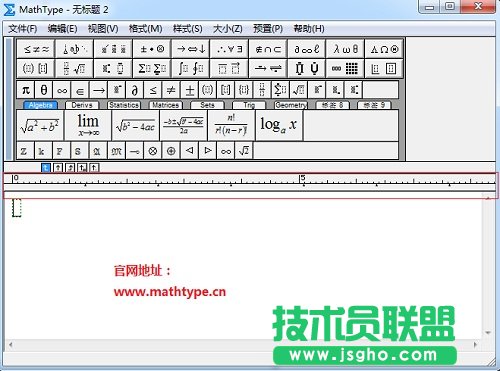
Task: Open the integral templates palette
Action: 191,69
